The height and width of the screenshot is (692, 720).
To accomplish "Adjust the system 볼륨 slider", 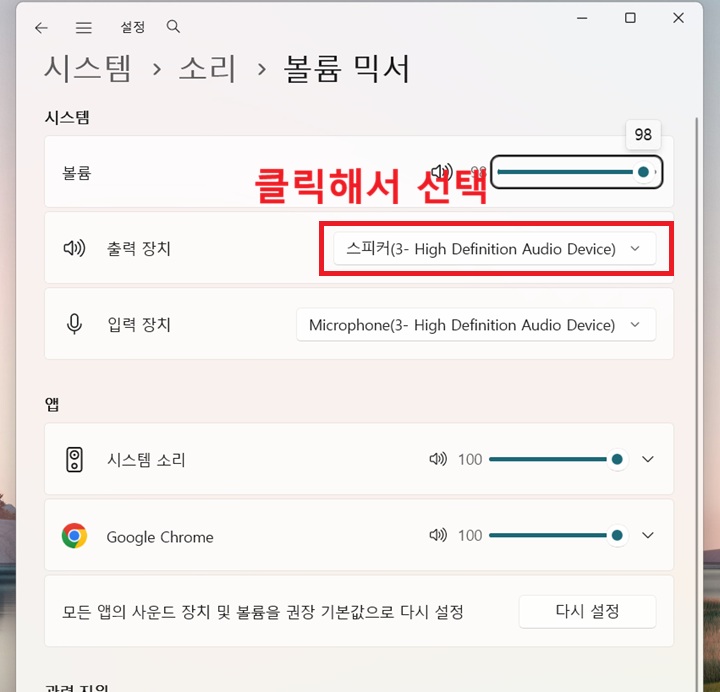I will pyautogui.click(x=577, y=172).
